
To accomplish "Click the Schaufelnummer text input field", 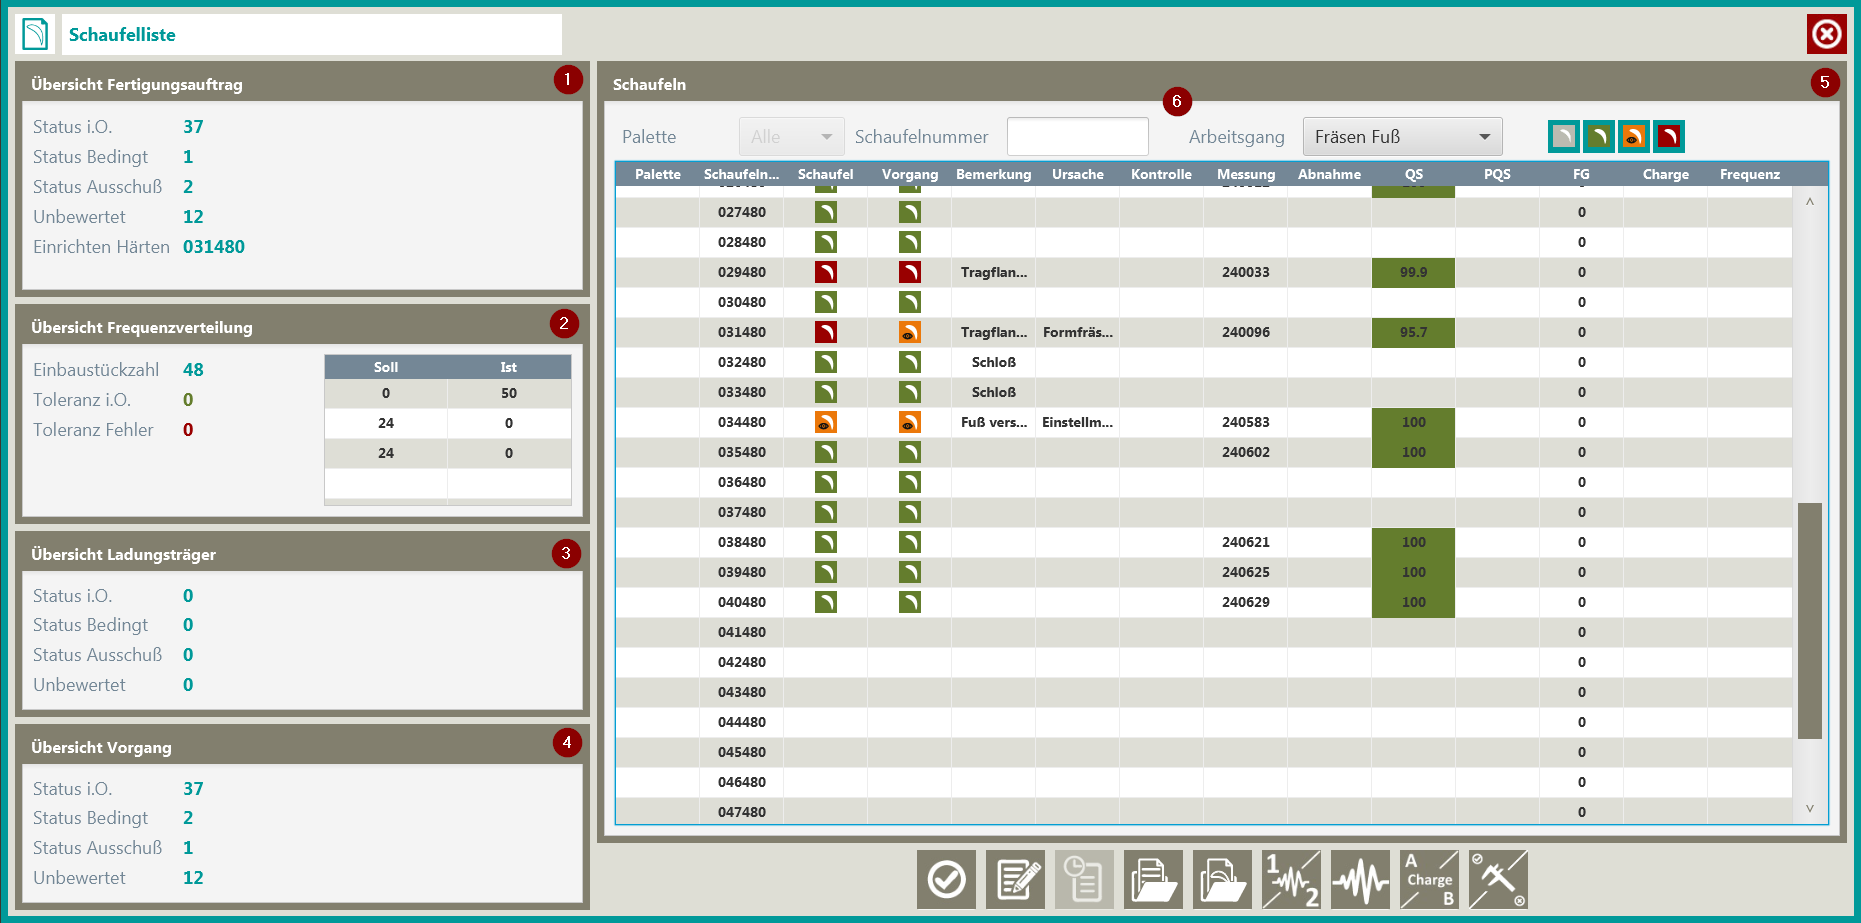I will pyautogui.click(x=1077, y=137).
